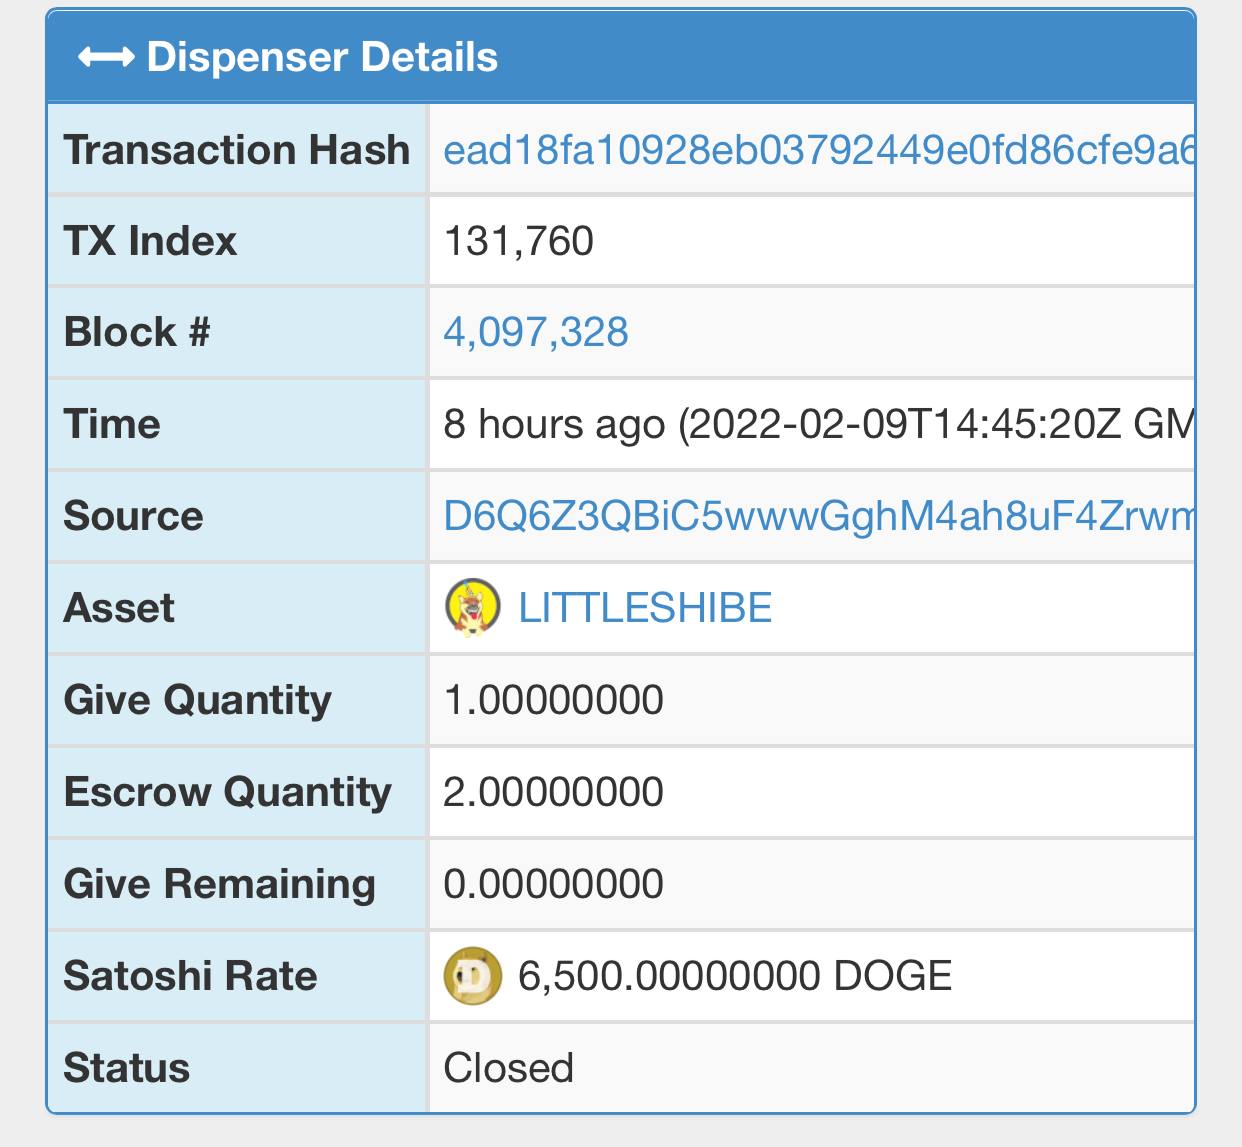Image resolution: width=1242 pixels, height=1147 pixels.
Task: Open the LITTLESHIBE asset name link
Action: click(x=645, y=608)
